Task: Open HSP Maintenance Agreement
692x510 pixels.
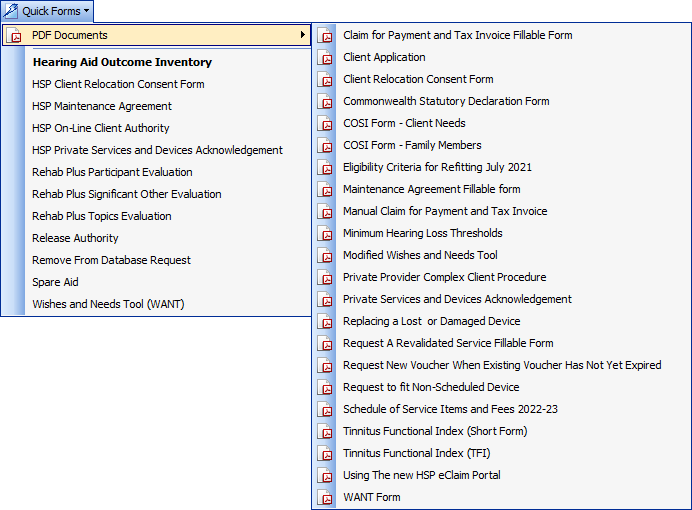Action: coord(102,106)
